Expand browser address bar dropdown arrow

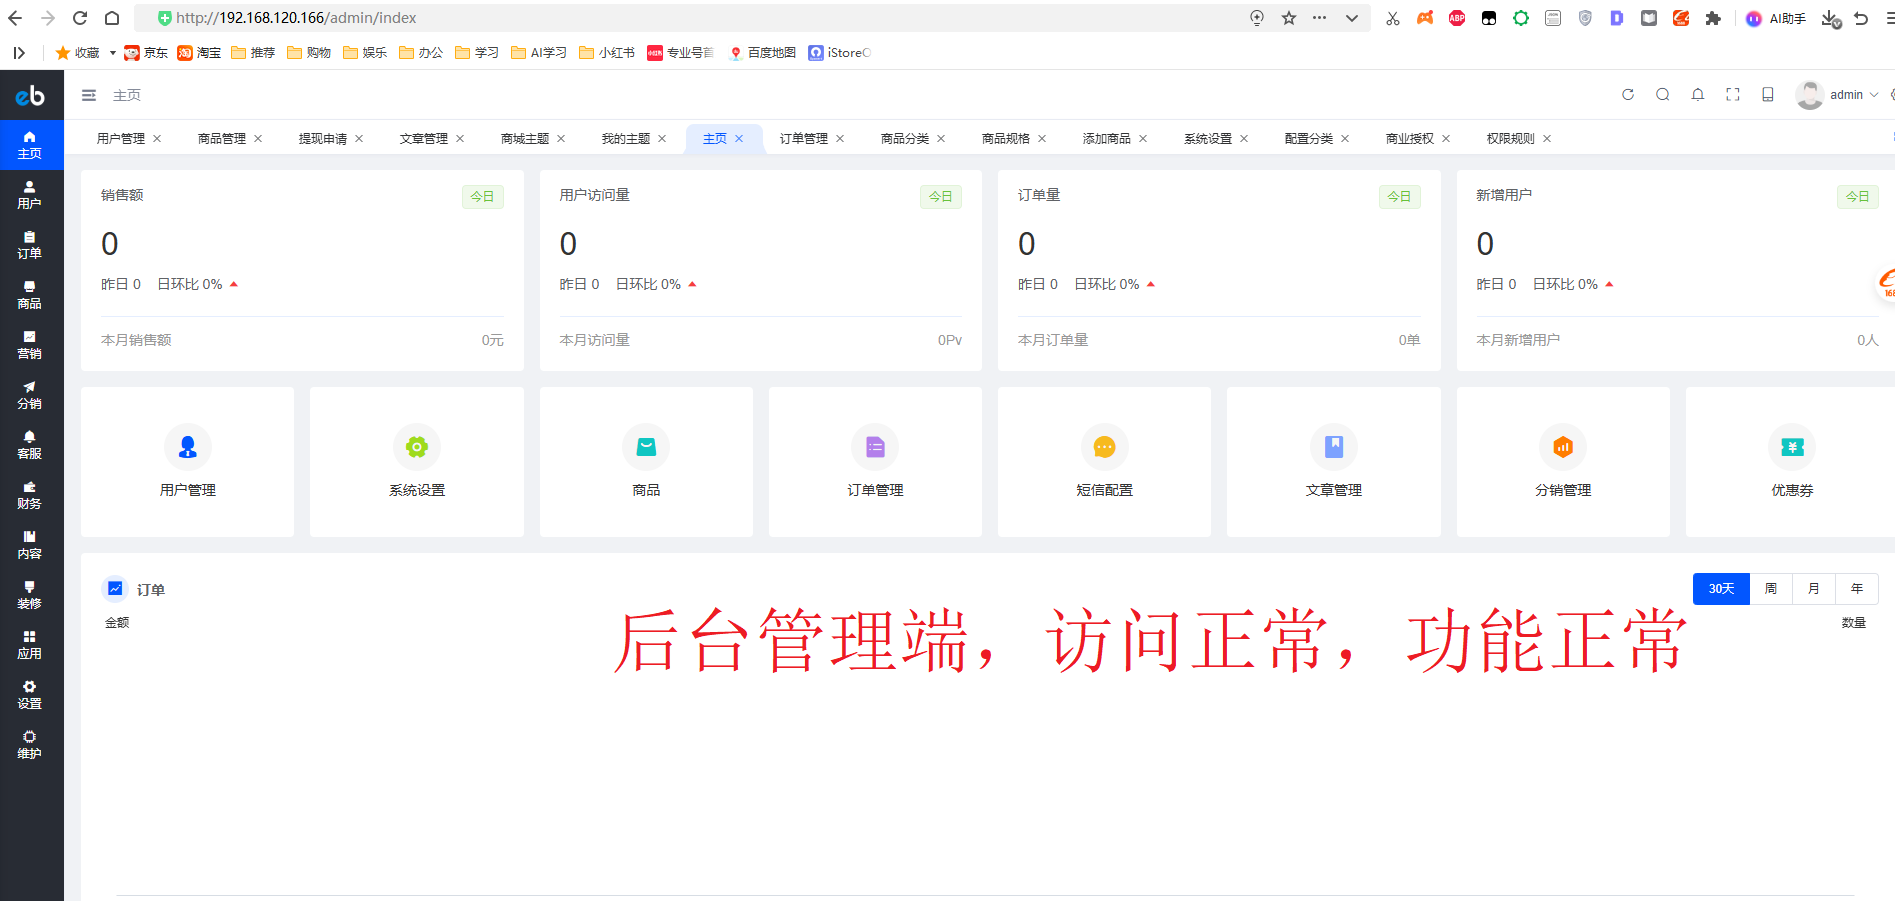(x=1352, y=18)
